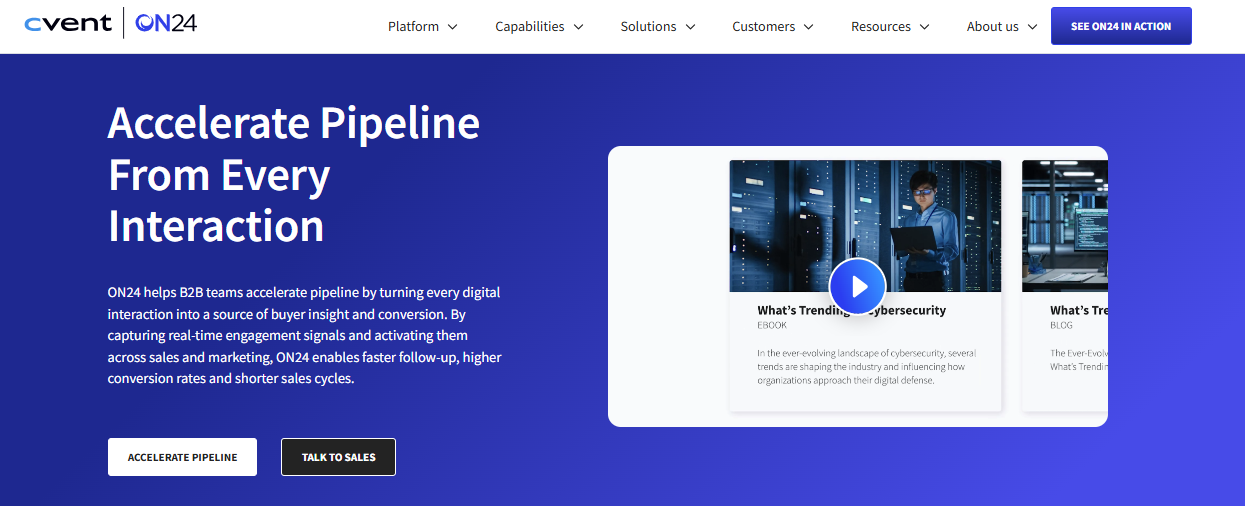
Task: Play the cybersecurity video preview
Action: (x=858, y=287)
